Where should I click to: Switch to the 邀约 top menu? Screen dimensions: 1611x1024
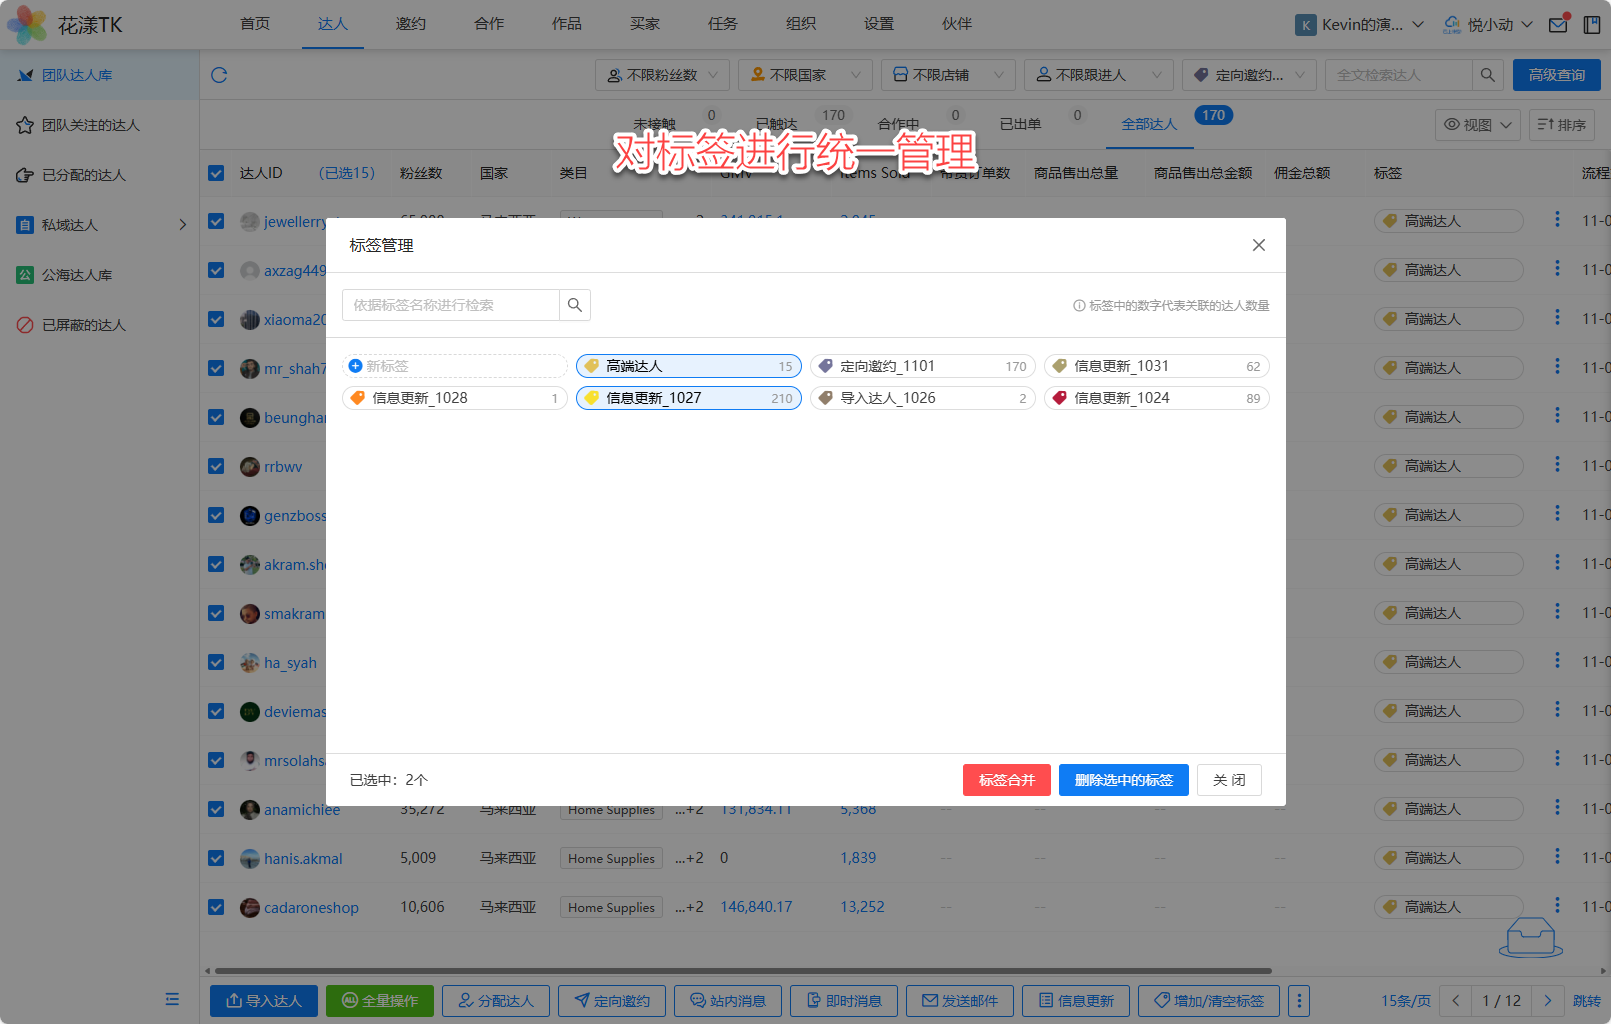coord(410,24)
